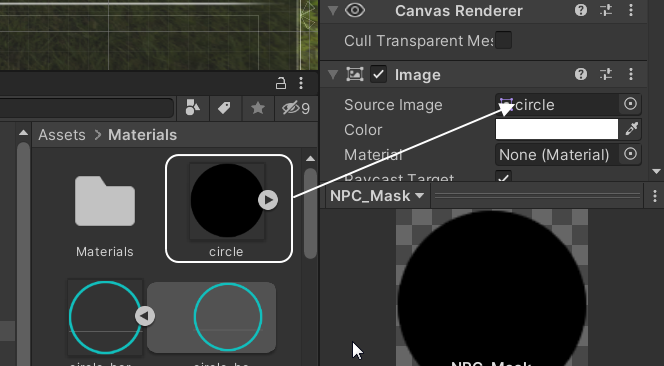The width and height of the screenshot is (664, 366).
Task: Click Materials in breadcrumb path
Action: (142, 135)
